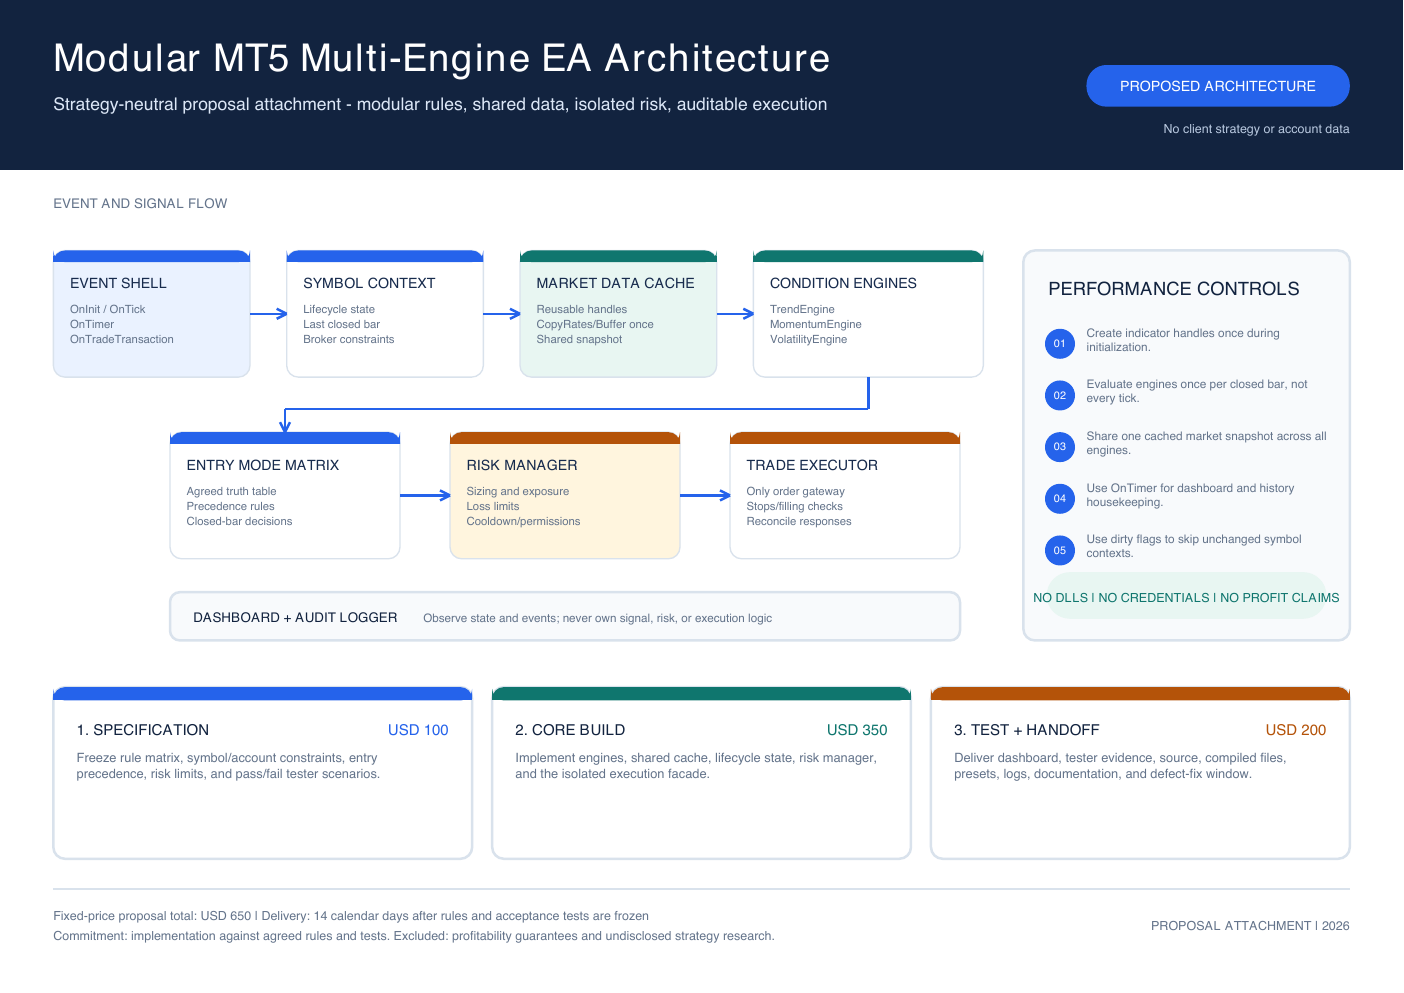Click the 'Modular MT5 Multi-Engine EA Architecture' title
The width and height of the screenshot is (1404, 993).
point(442,58)
